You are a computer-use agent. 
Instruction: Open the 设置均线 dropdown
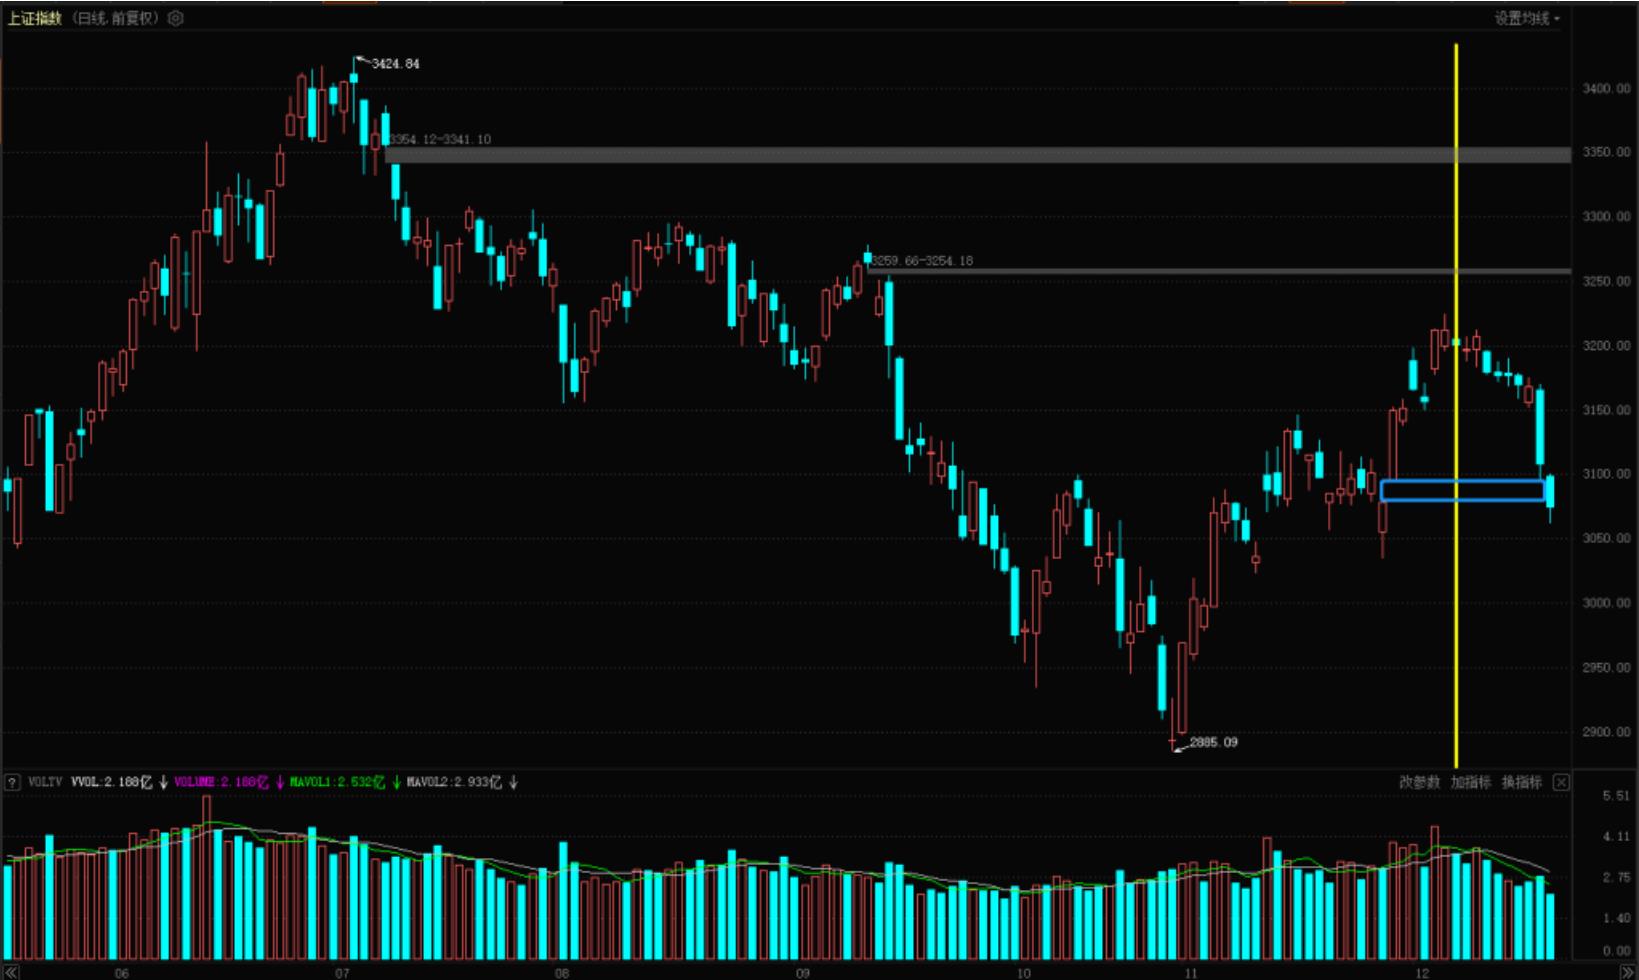click(1527, 18)
